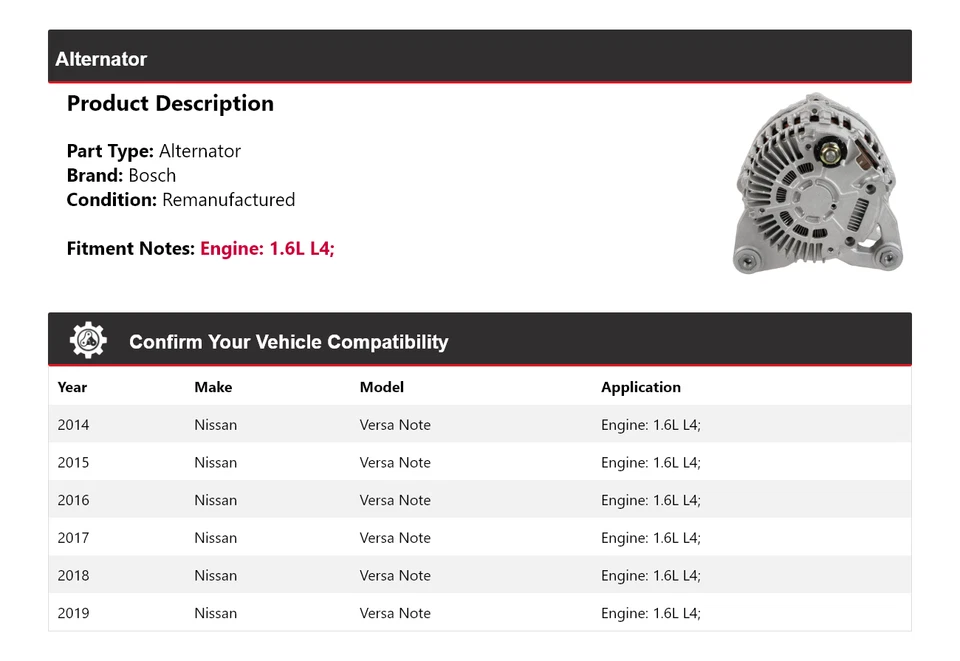Click the red Fitment Notes engine text
Screen dimensions: 960x661
coord(266,248)
